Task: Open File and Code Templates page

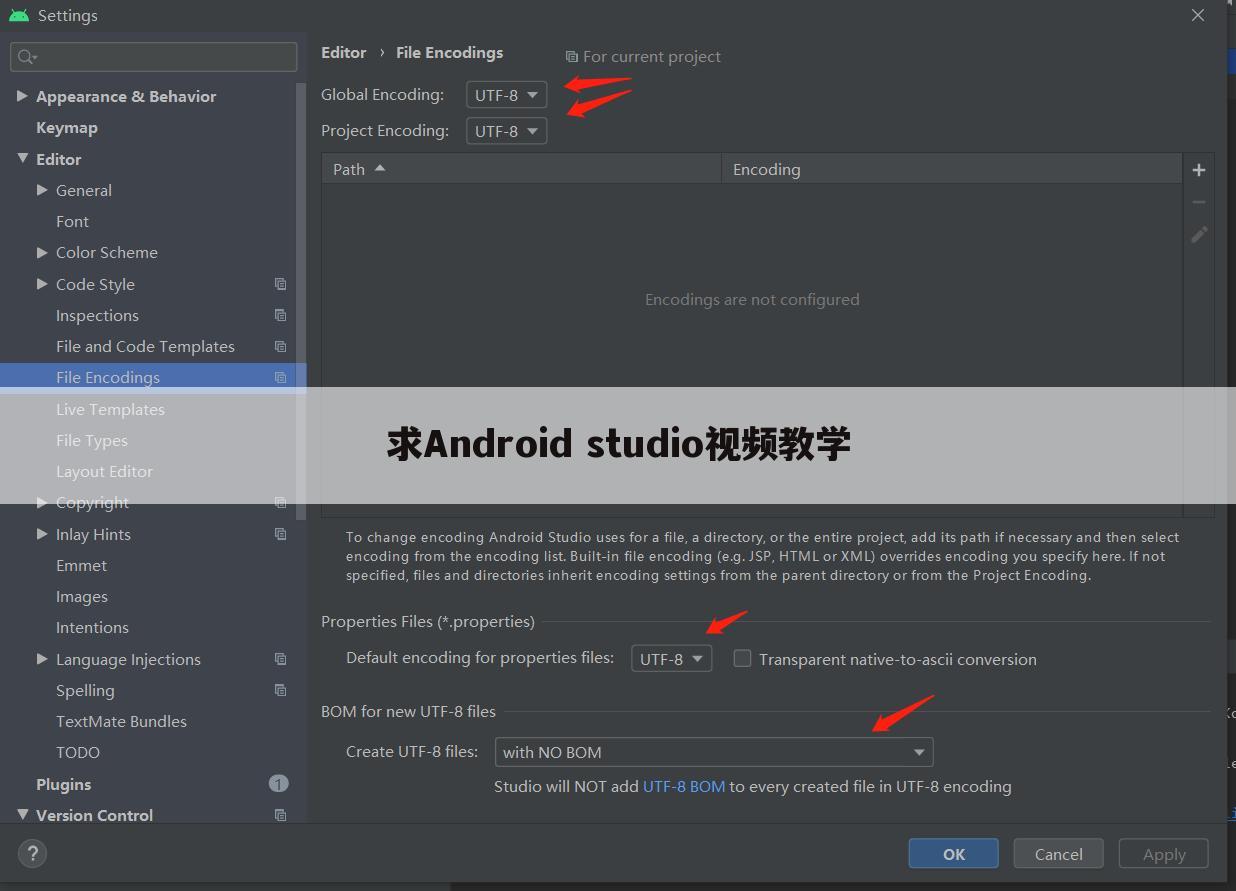Action: pyautogui.click(x=145, y=346)
